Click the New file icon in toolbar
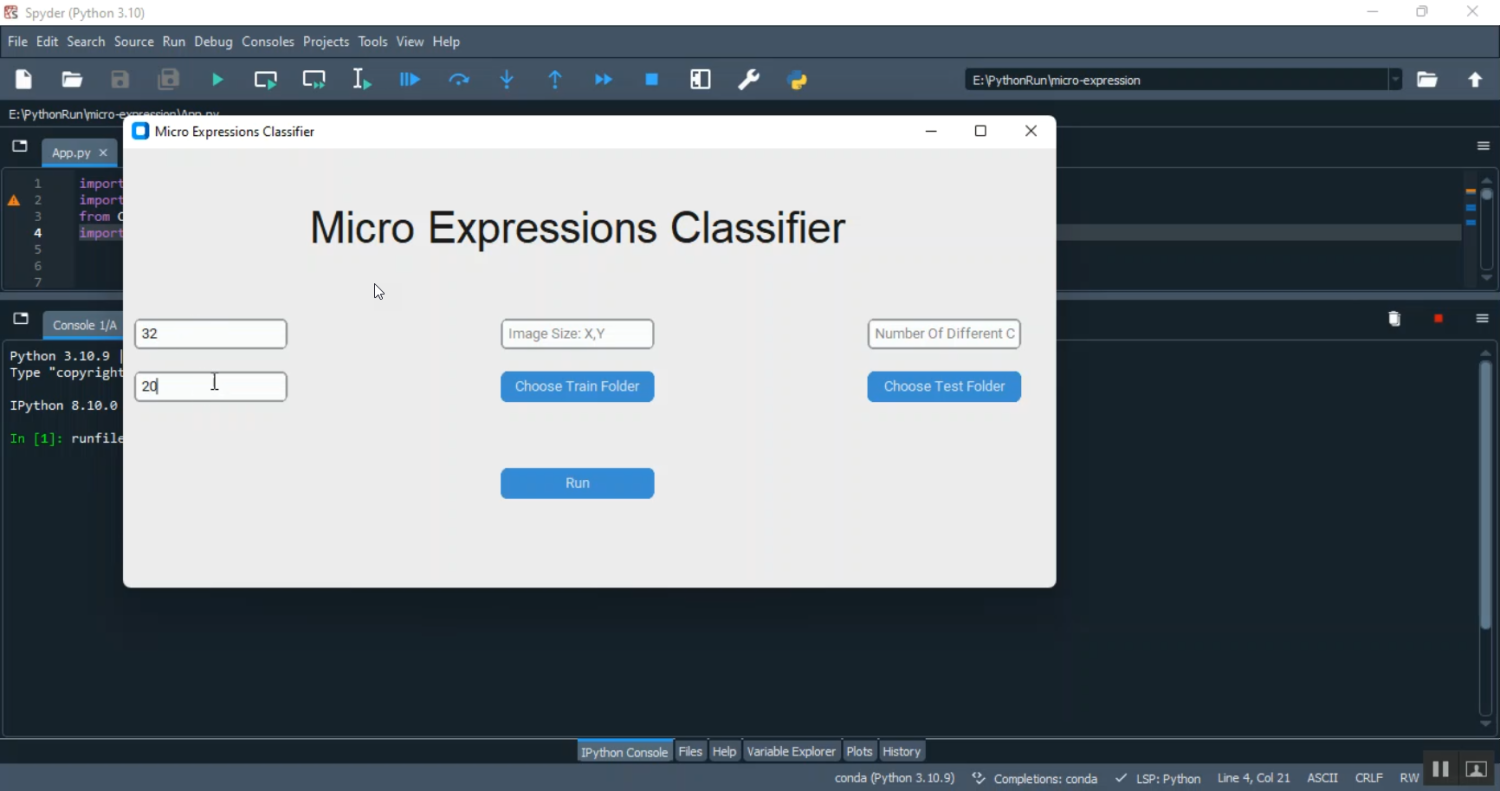 24,80
